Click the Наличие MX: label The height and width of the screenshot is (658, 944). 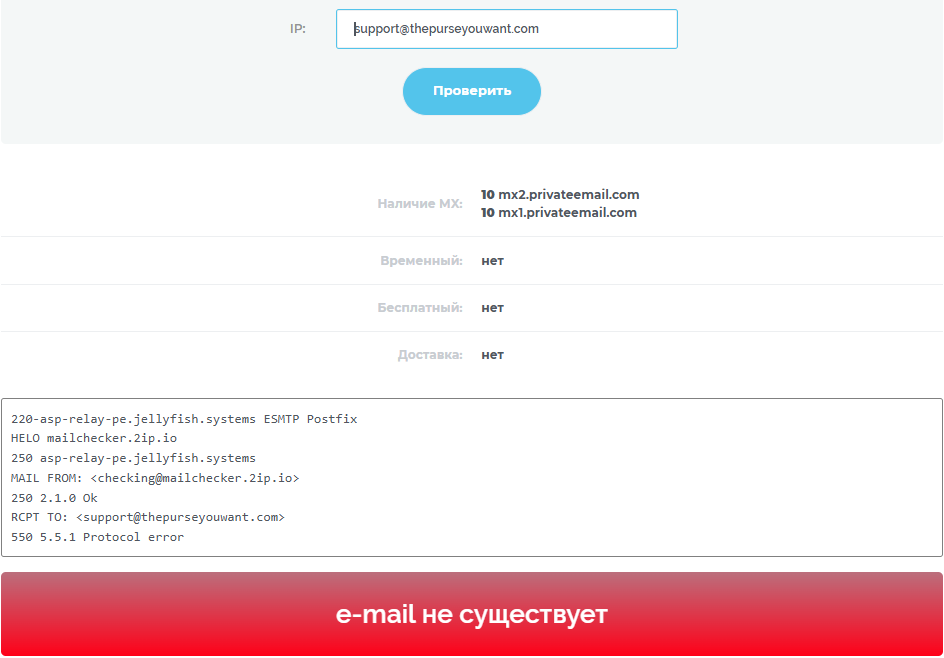coord(420,203)
